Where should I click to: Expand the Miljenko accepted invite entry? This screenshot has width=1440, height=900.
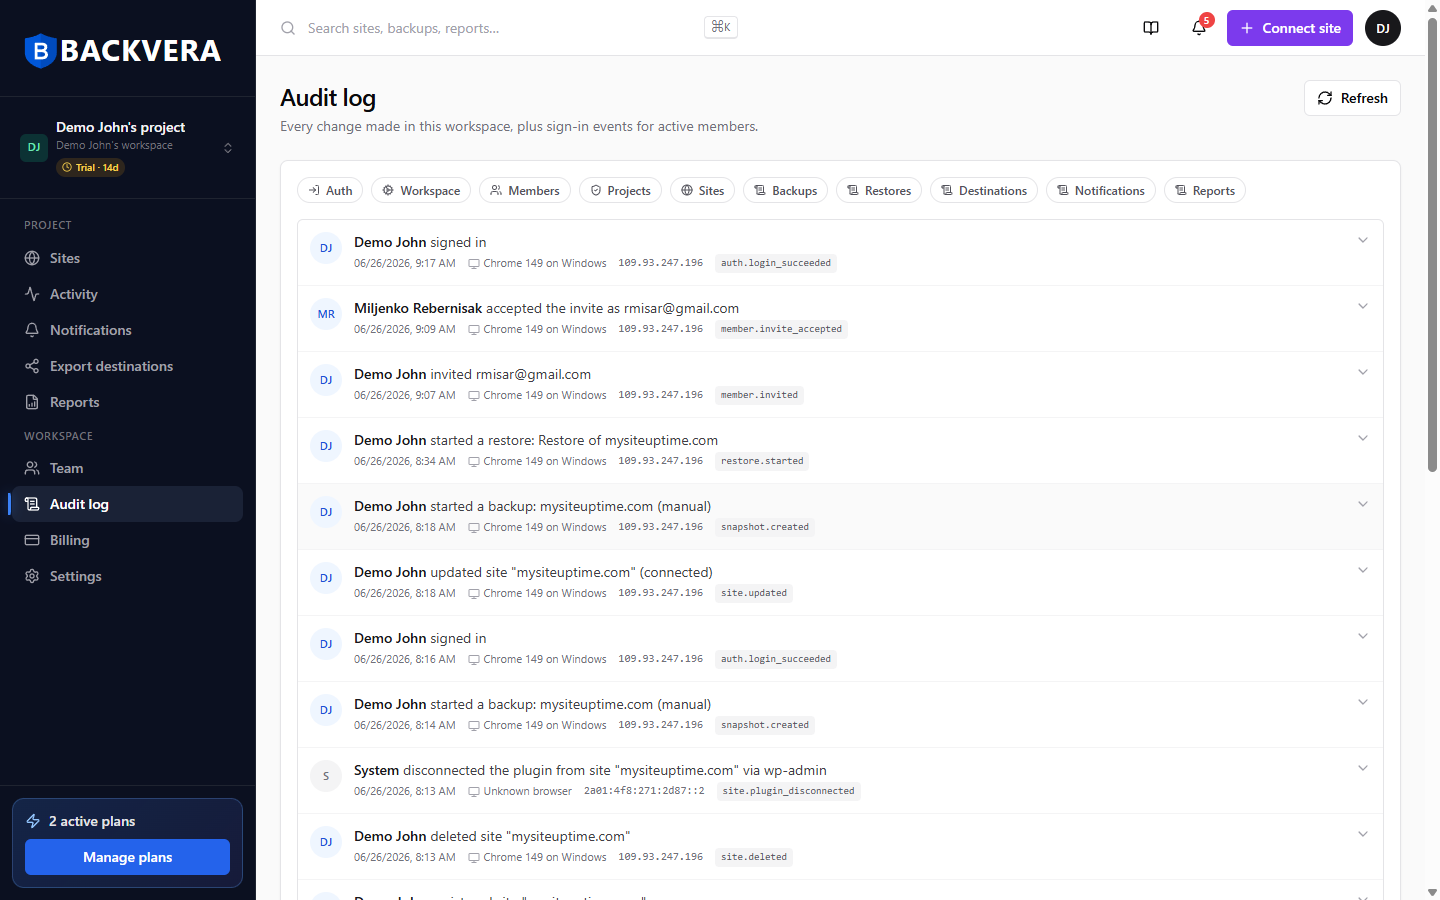pyautogui.click(x=1363, y=306)
